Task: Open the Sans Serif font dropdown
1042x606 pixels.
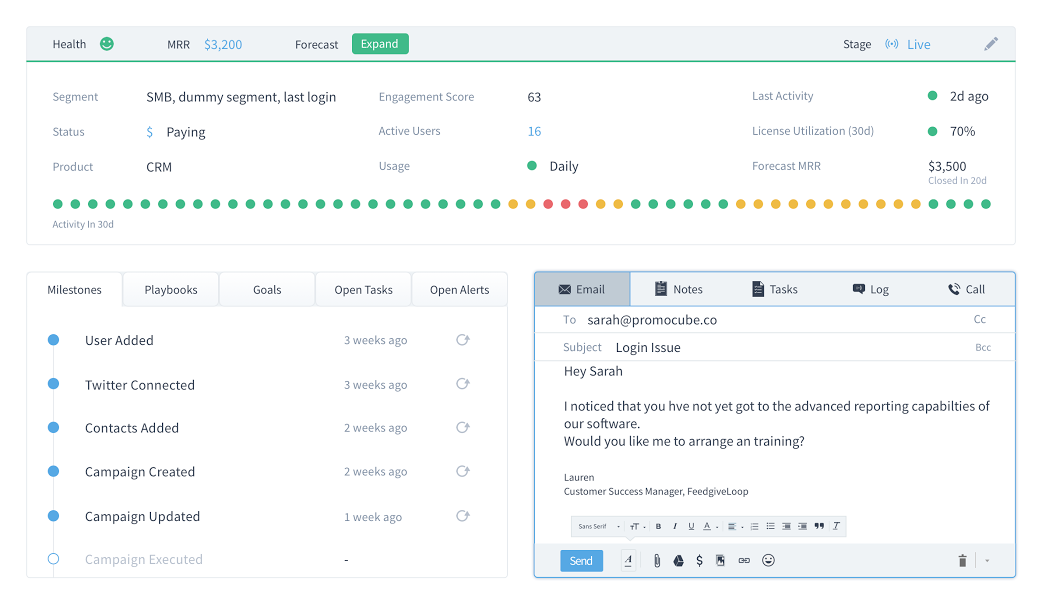Action: point(598,526)
